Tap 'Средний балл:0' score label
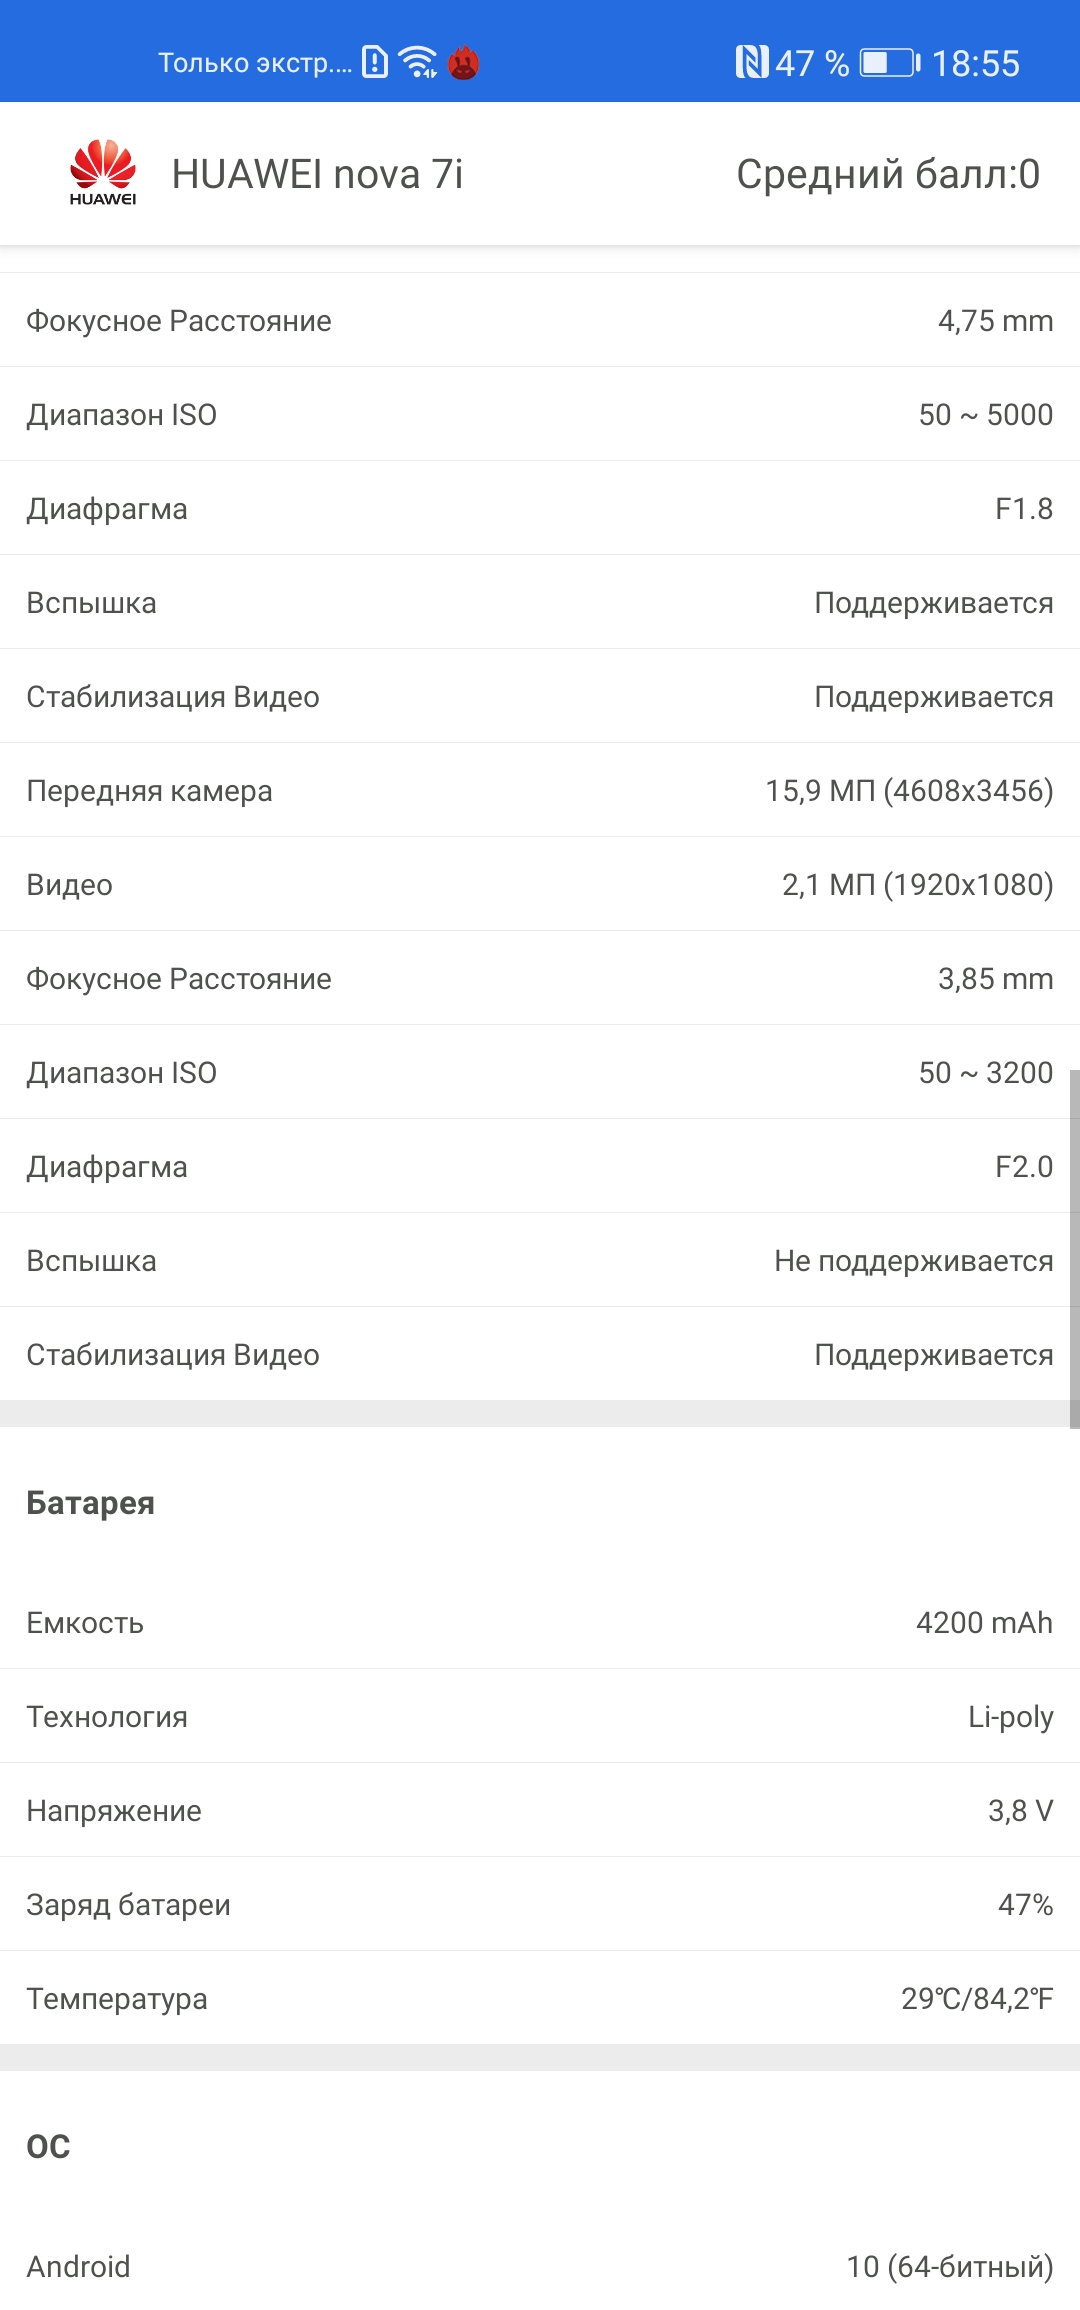Viewport: 1080px width, 2310px height. click(x=888, y=174)
